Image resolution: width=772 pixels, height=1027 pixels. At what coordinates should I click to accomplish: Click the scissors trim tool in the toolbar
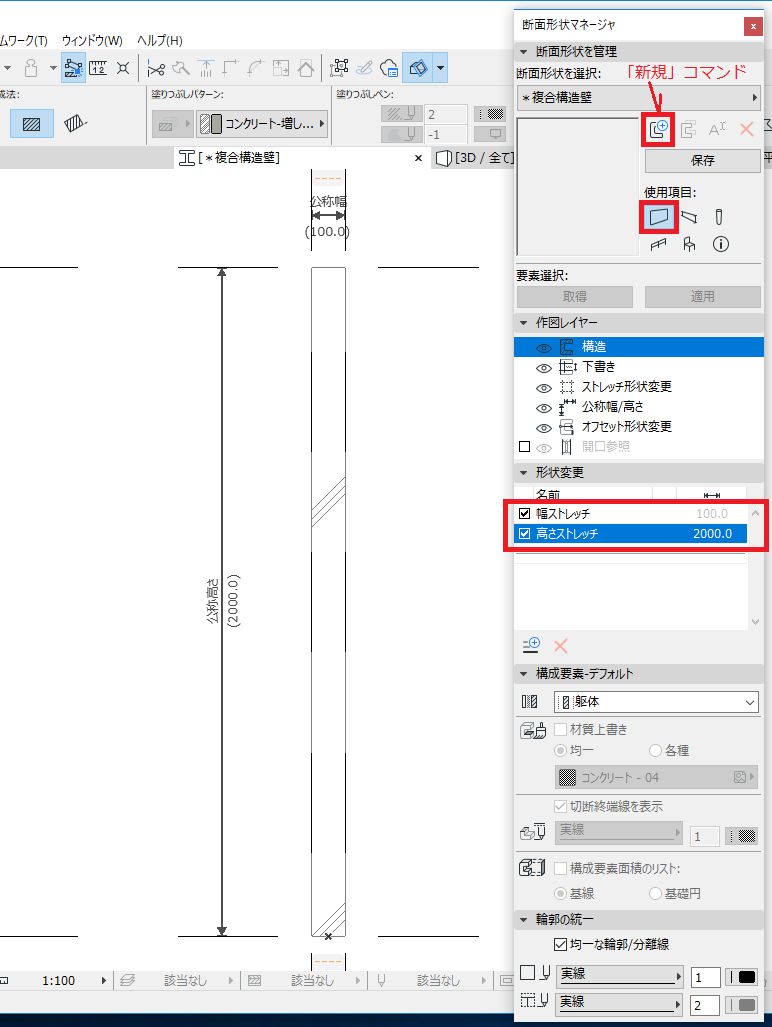pos(156,68)
